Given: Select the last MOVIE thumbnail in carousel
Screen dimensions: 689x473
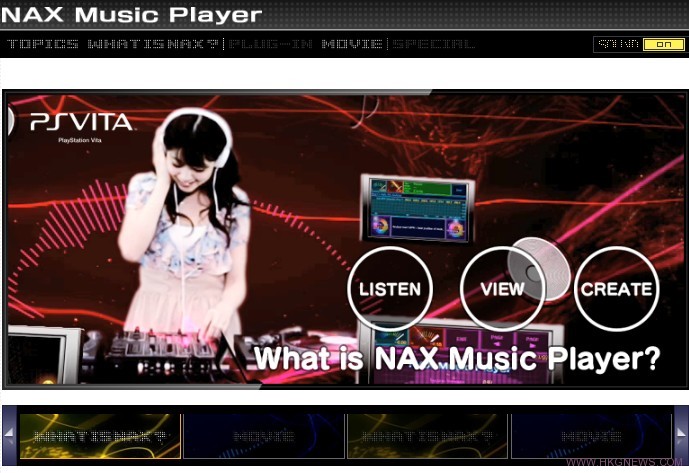Looking at the screenshot, I should coord(591,436).
